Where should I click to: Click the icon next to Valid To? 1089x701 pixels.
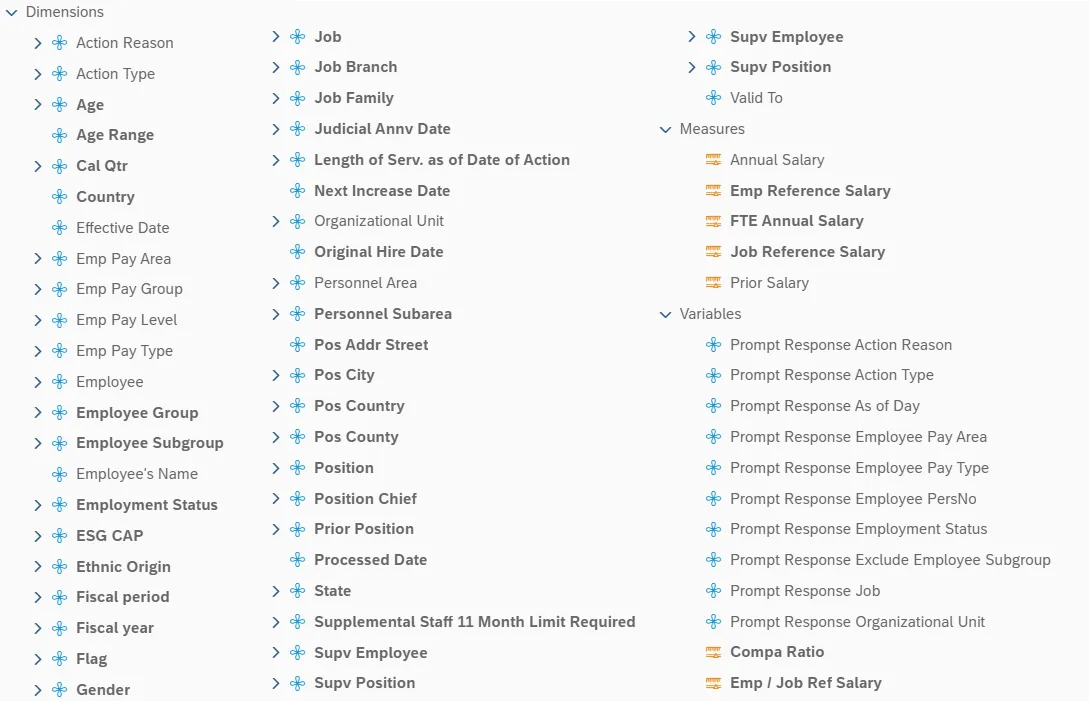click(x=713, y=98)
